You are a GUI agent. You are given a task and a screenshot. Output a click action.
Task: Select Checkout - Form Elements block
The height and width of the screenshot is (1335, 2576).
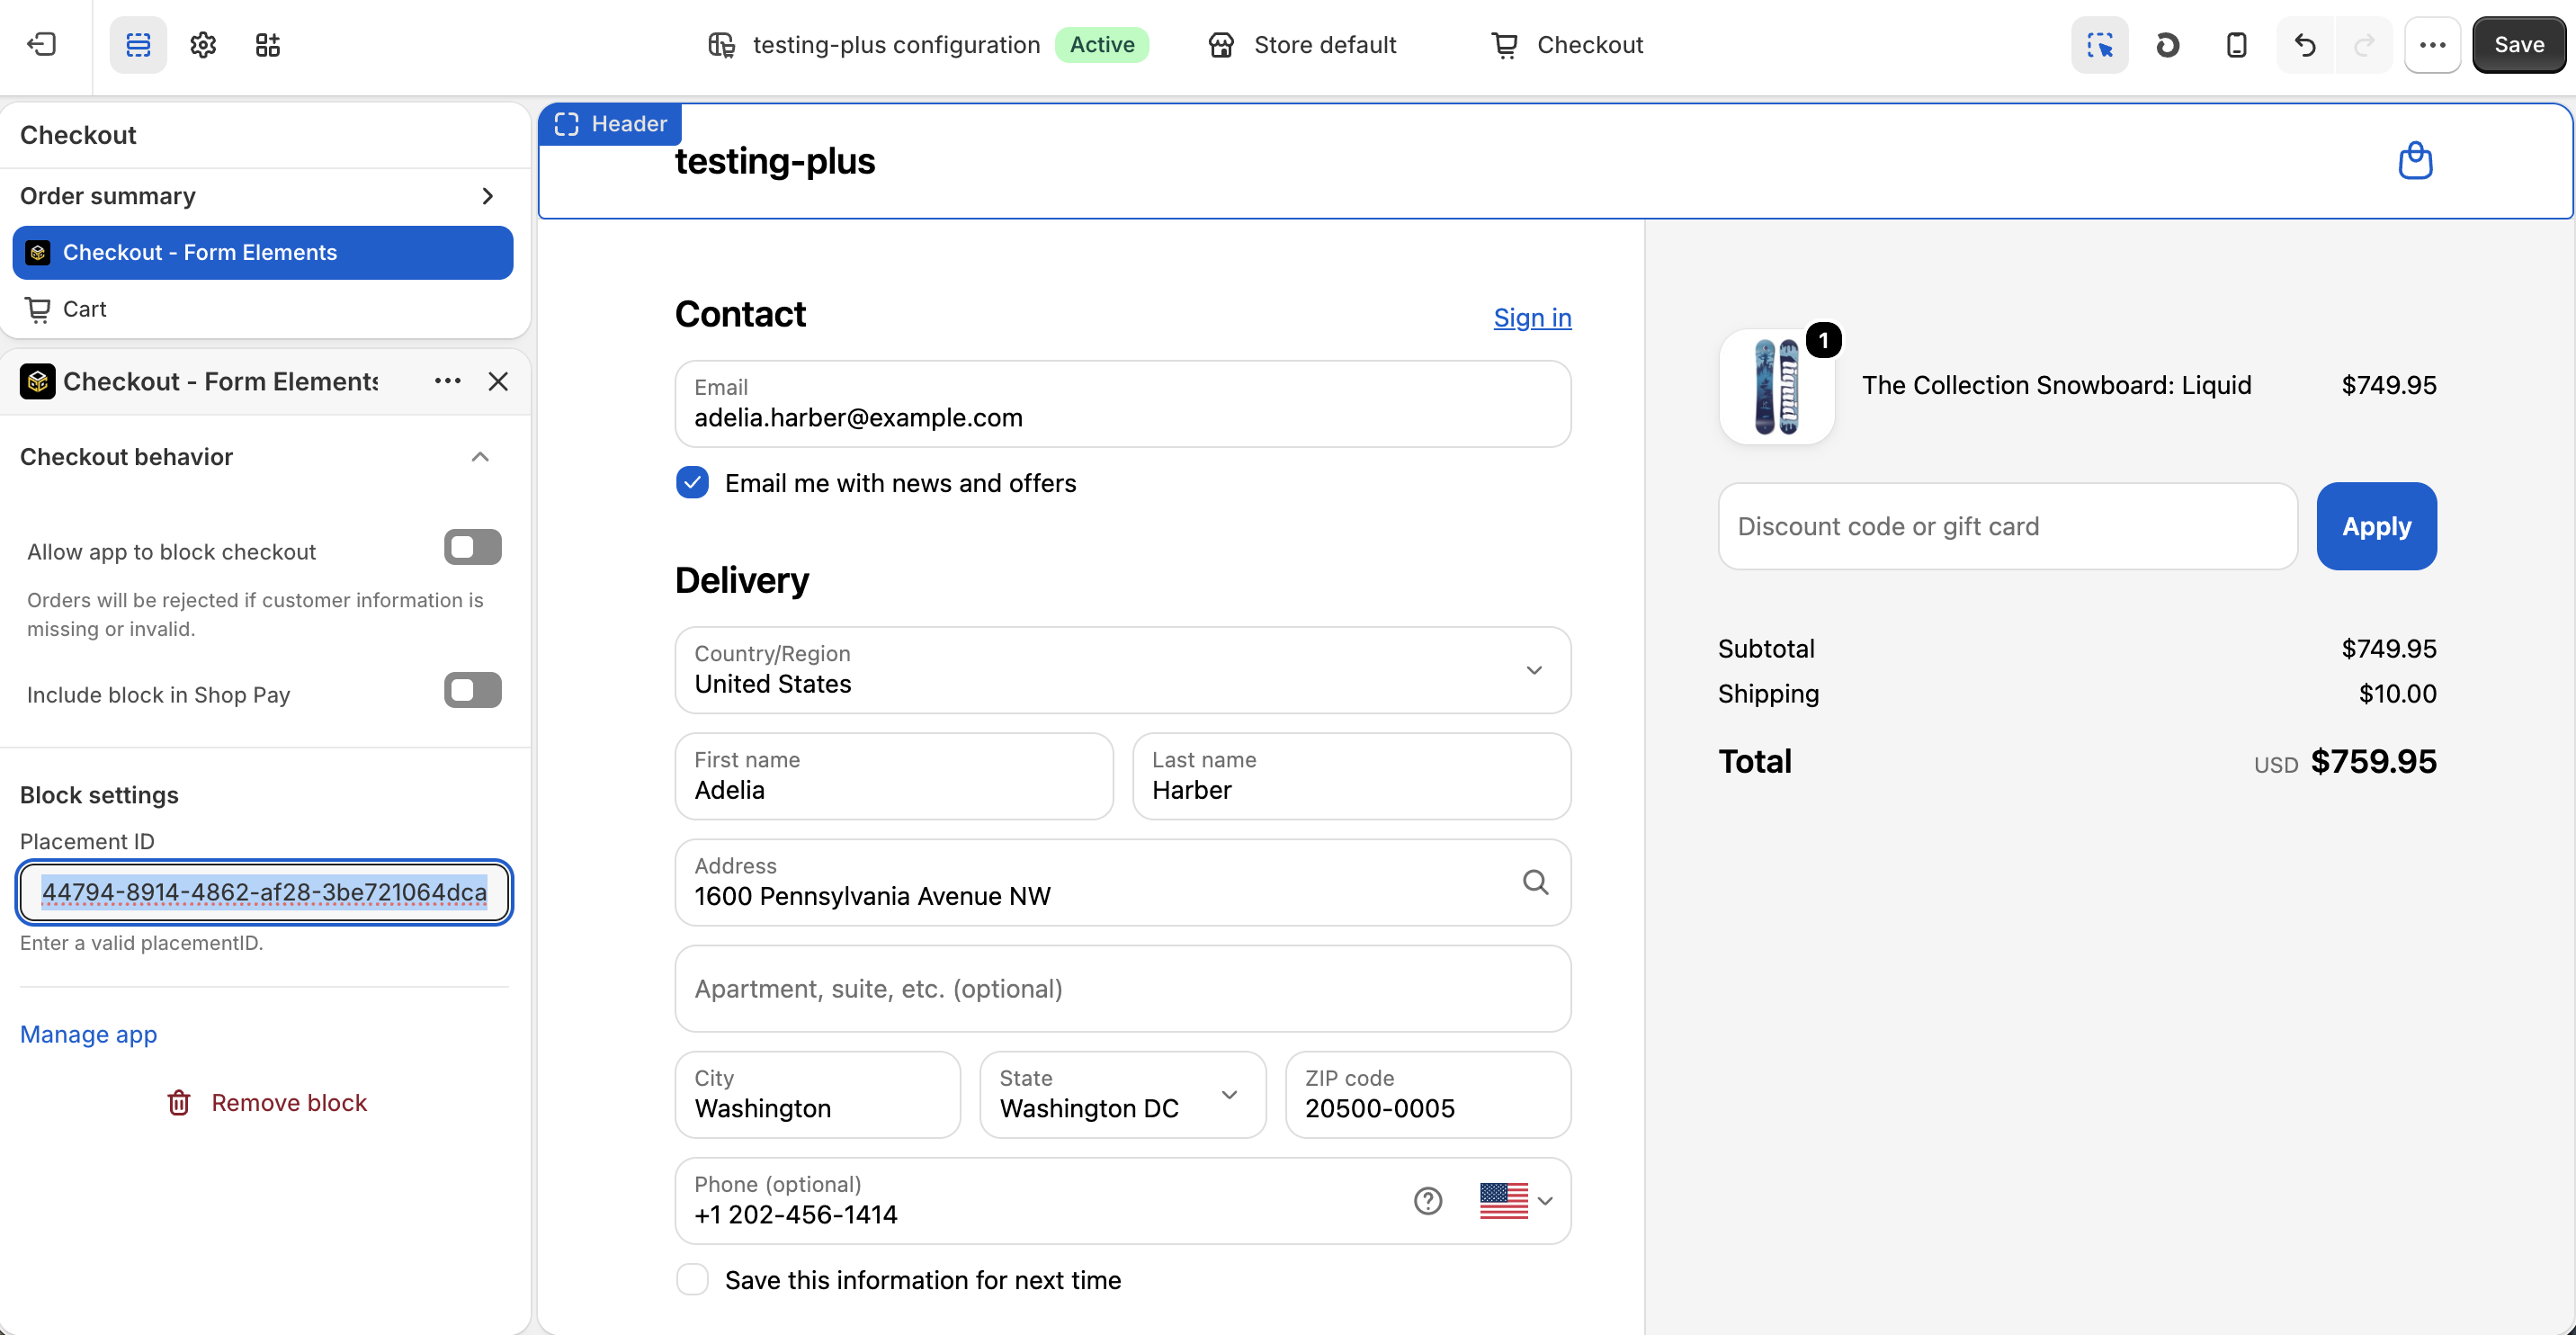coord(263,252)
